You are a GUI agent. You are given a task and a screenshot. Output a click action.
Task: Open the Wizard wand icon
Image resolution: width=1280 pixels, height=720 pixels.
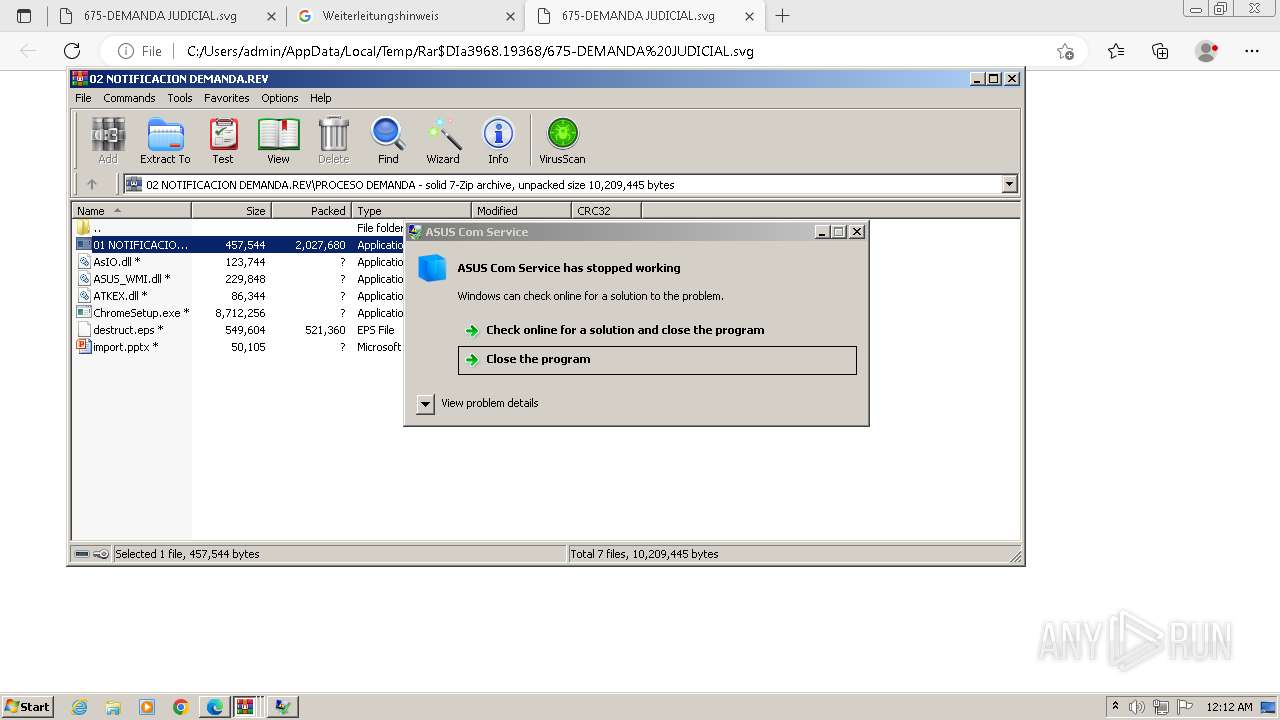[443, 140]
